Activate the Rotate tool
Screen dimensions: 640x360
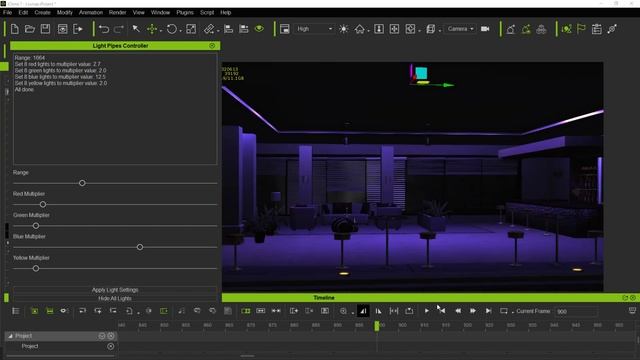[x=172, y=29]
